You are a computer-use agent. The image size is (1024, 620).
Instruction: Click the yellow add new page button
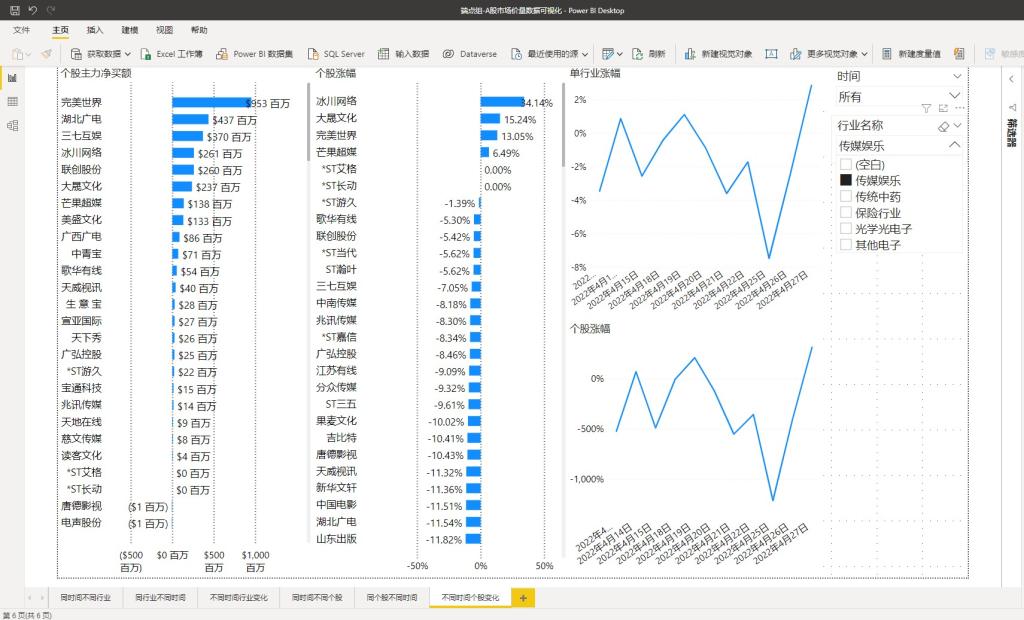[523, 597]
